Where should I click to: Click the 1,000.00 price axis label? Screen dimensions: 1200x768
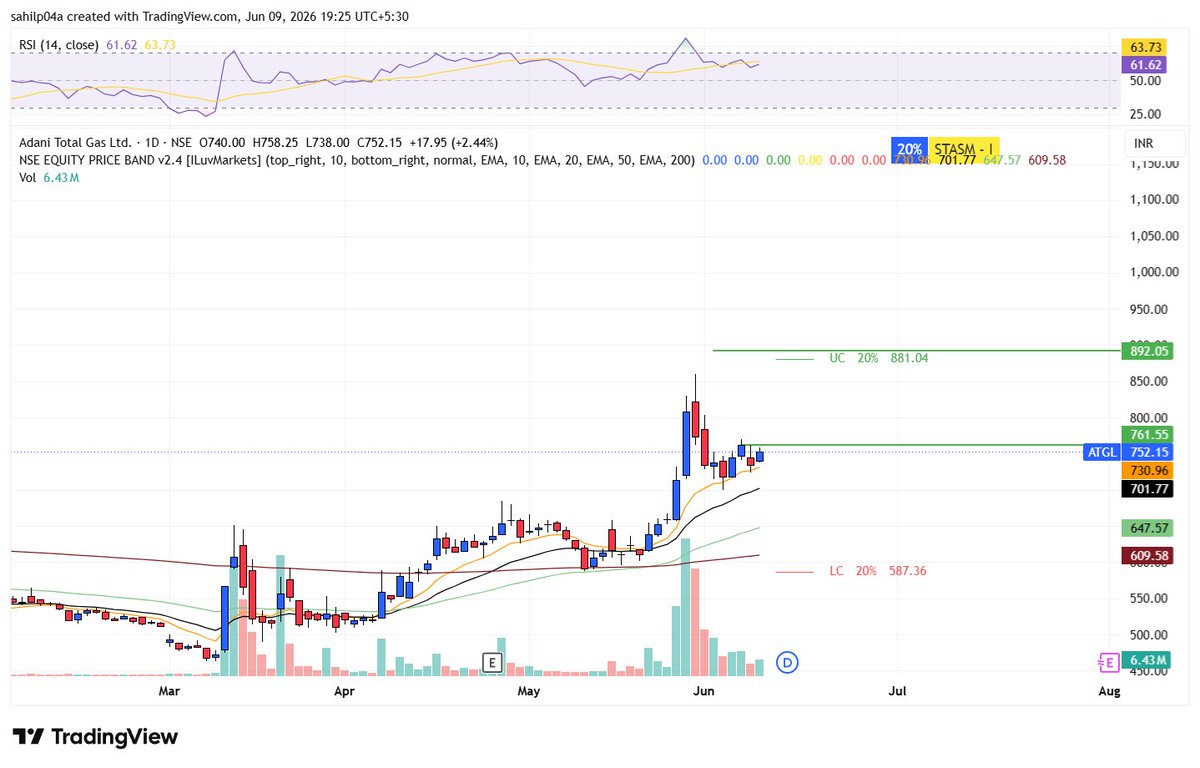click(x=1153, y=272)
